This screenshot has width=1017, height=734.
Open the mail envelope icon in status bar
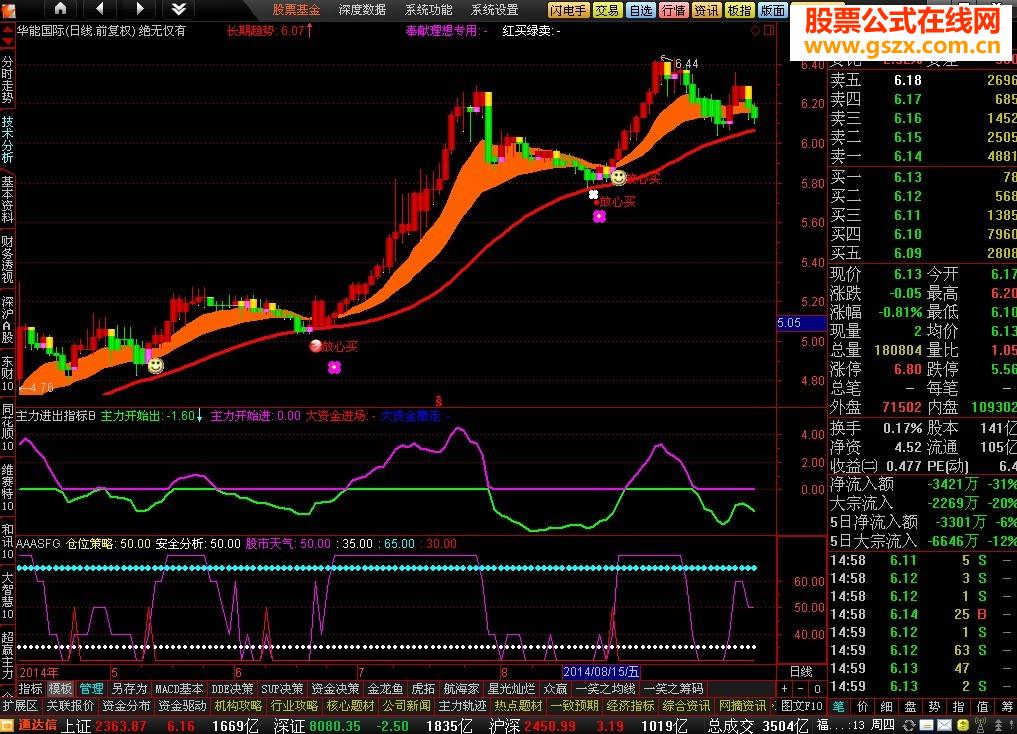point(944,725)
